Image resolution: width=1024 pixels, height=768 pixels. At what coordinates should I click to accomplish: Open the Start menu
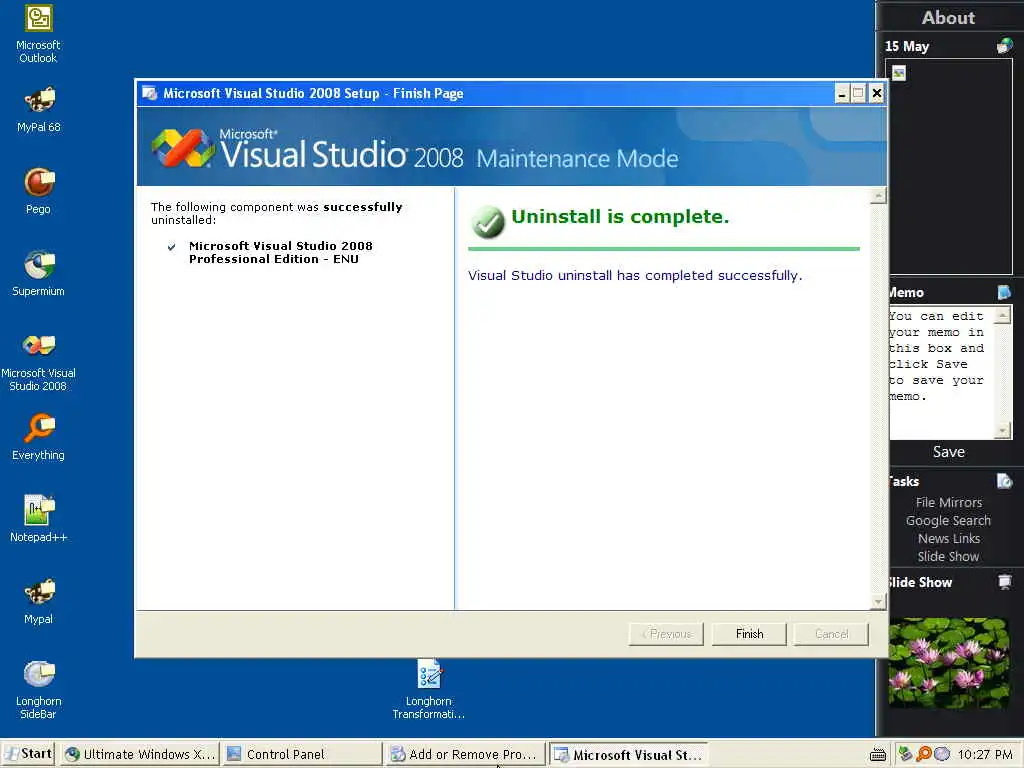click(28, 754)
